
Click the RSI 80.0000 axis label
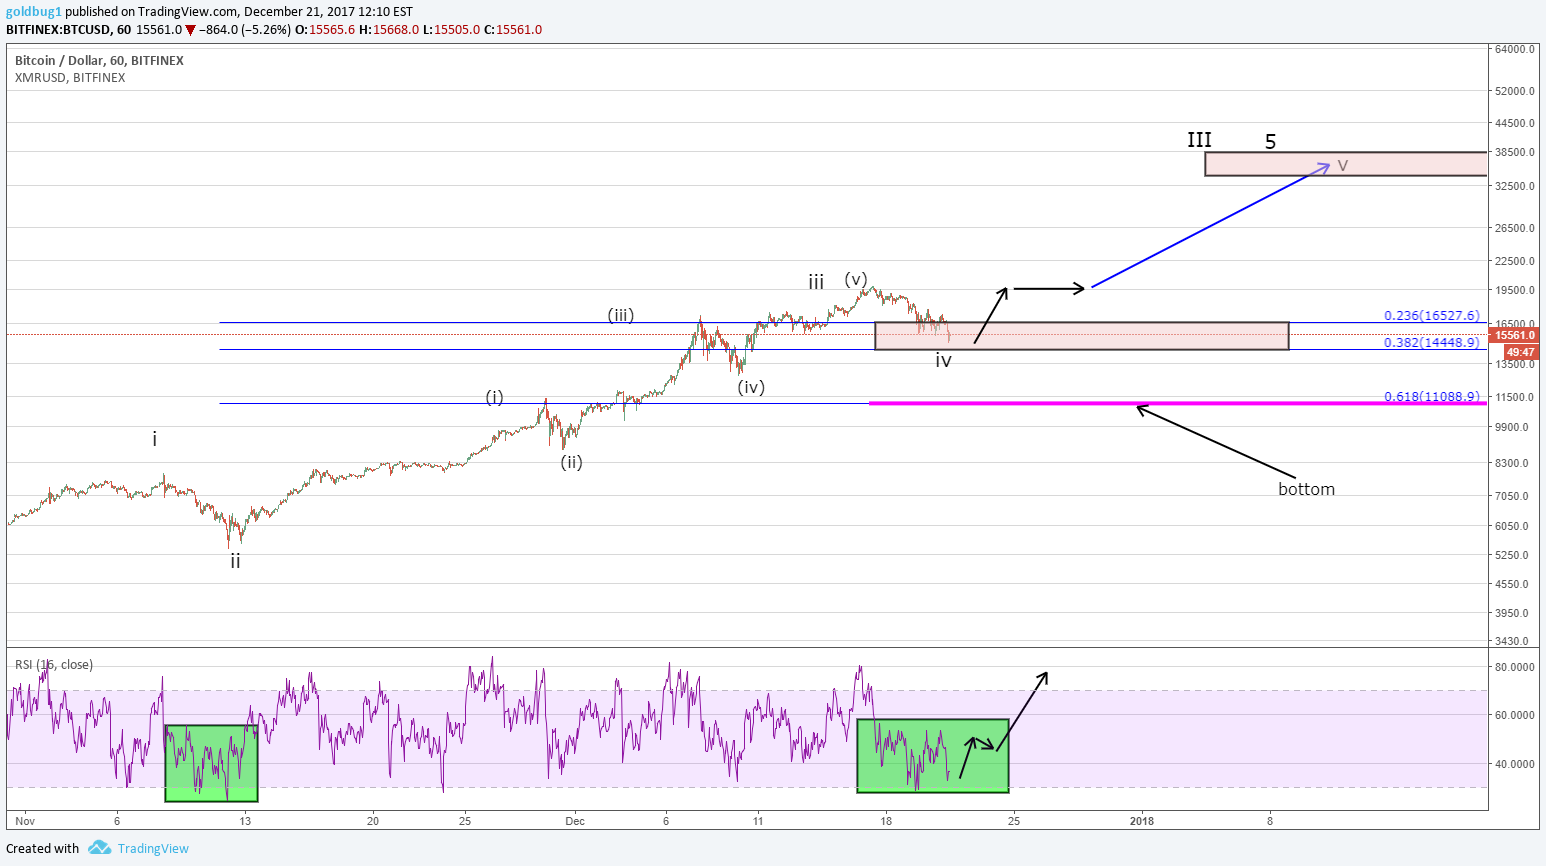pos(1515,667)
